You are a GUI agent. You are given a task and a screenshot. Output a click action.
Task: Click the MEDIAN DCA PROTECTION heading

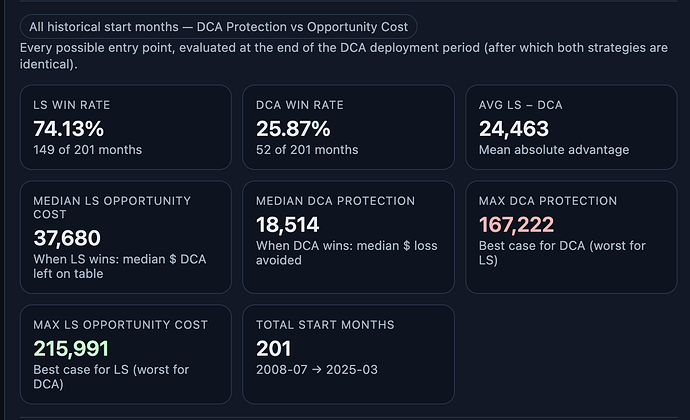point(337,201)
